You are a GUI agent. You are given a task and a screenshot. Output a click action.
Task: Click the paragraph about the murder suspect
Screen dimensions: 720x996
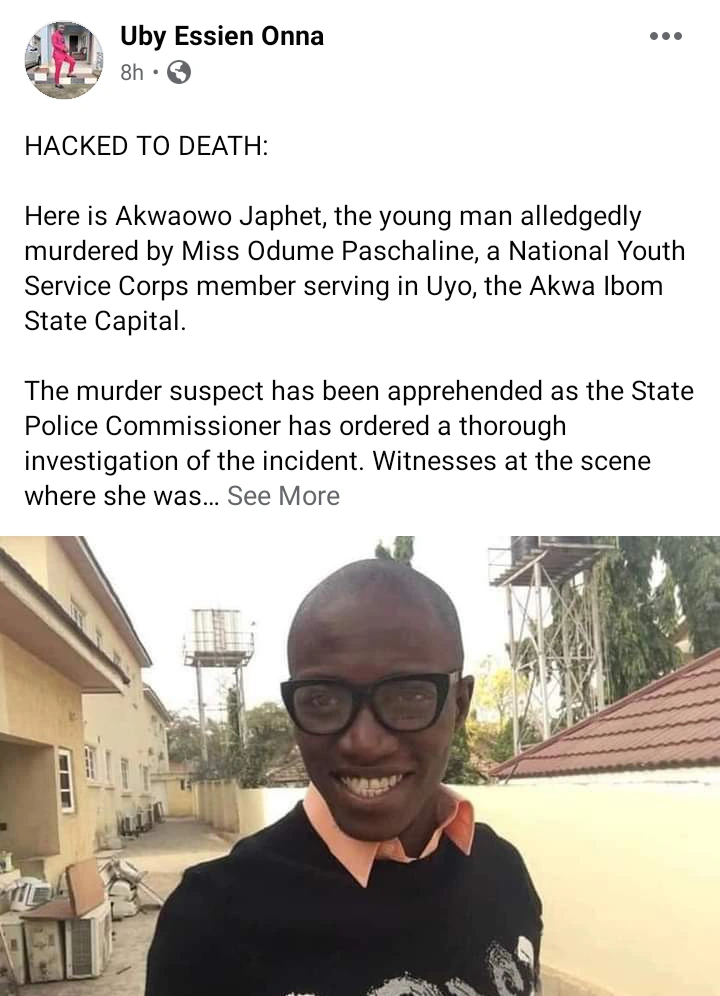[x=359, y=443]
